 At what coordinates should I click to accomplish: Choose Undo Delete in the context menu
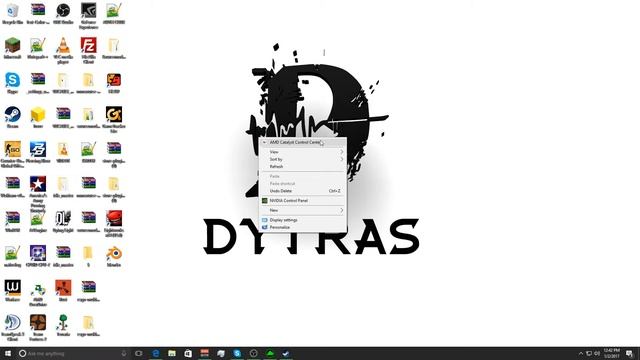303,191
